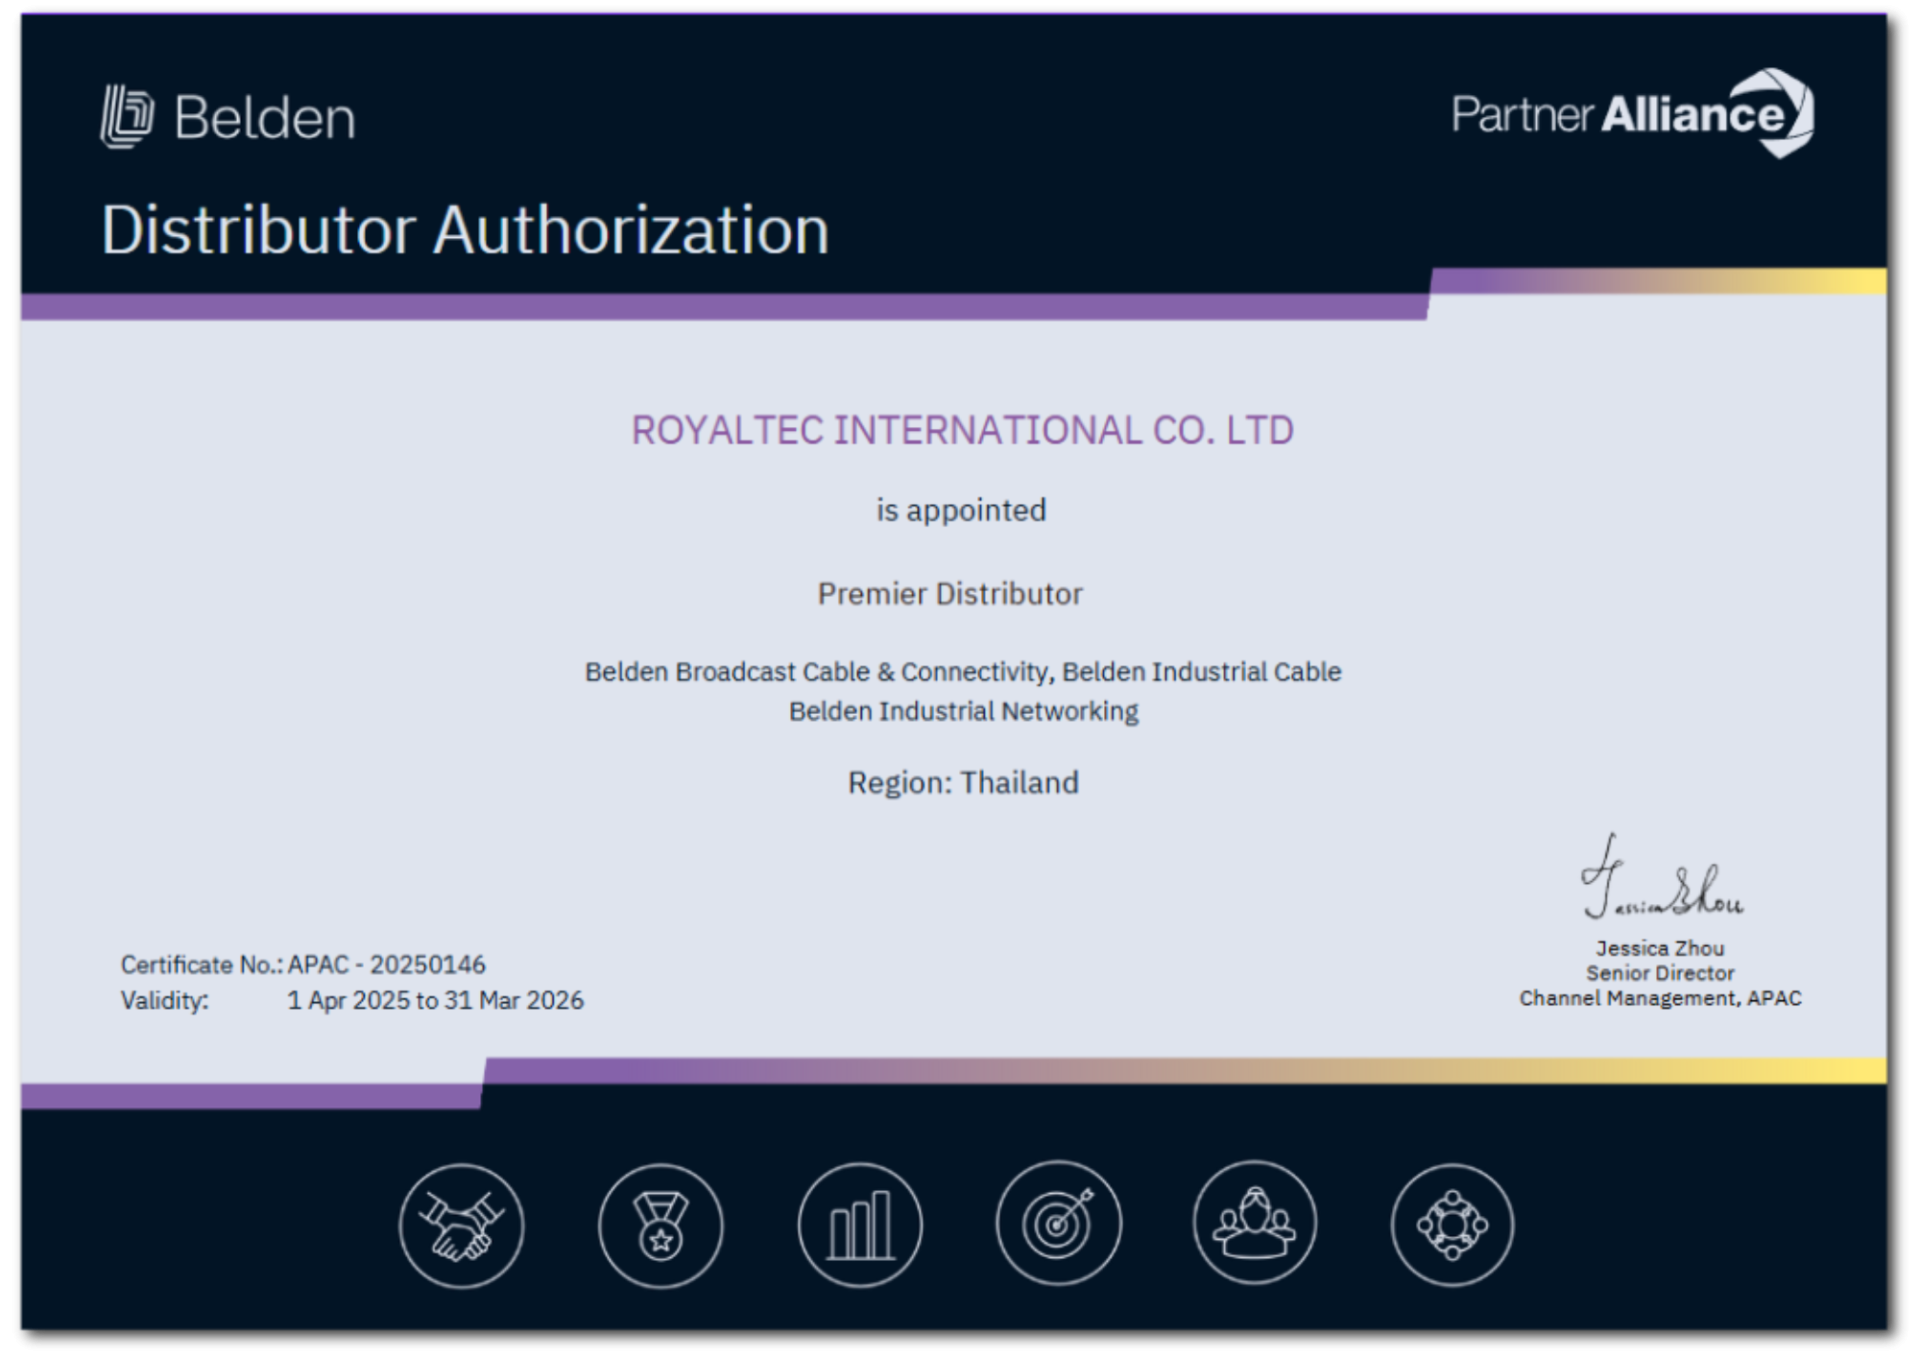Click certificate number APAC - 20250146
Image resolution: width=1920 pixels, height=1357 pixels.
386,964
